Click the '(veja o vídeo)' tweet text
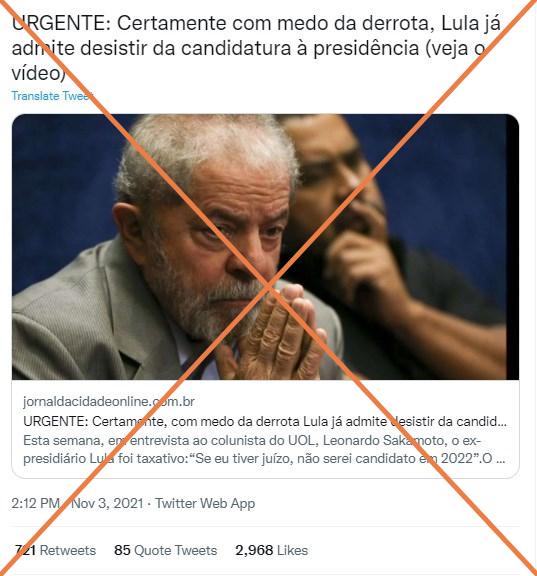 250,61
